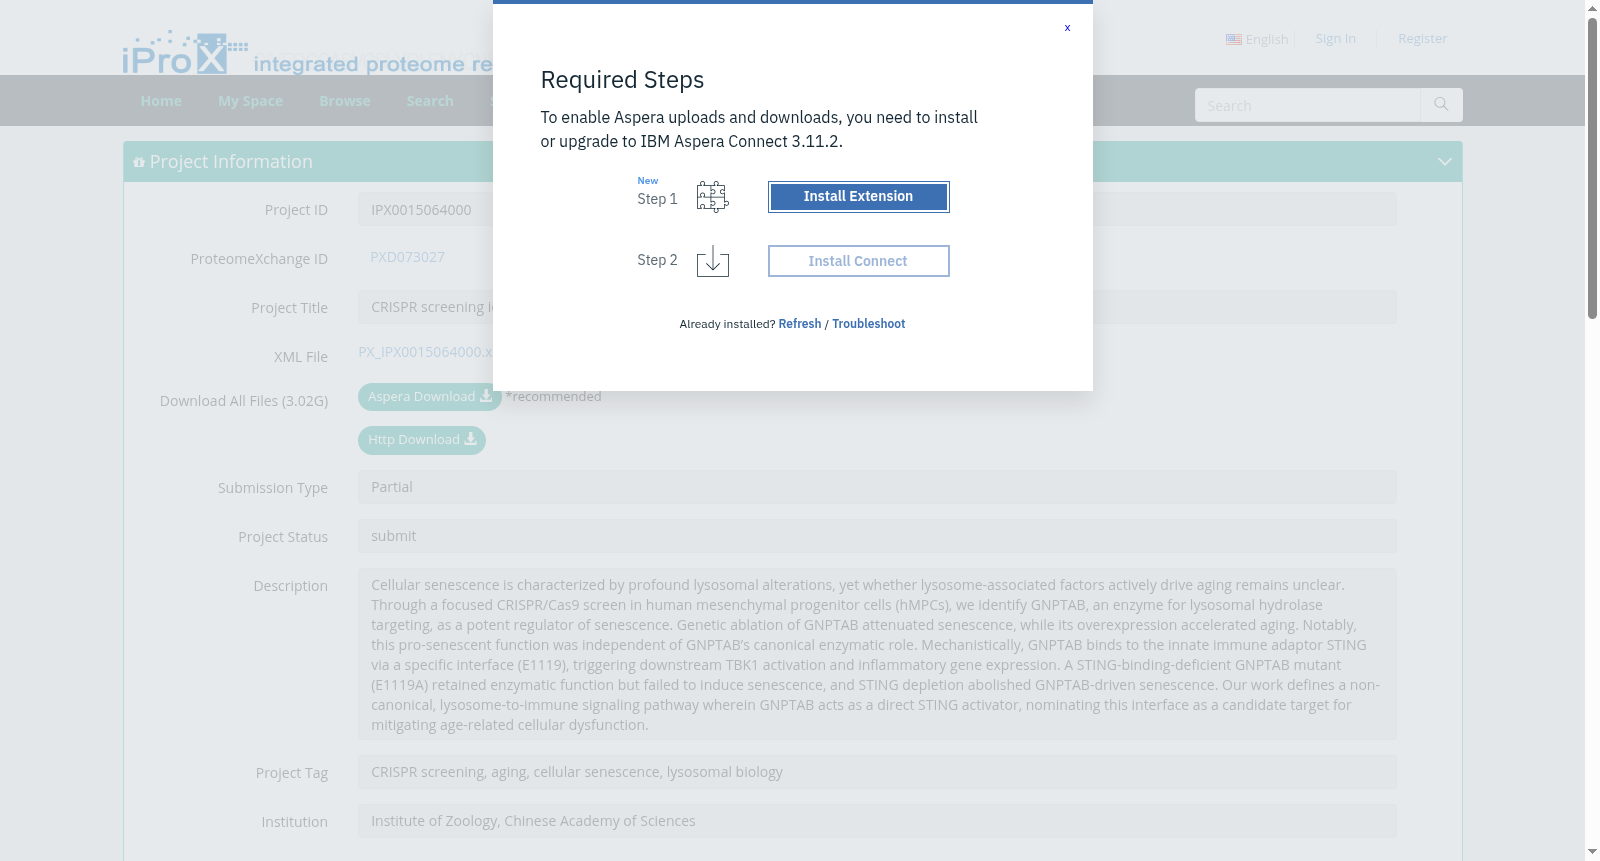Click the "ProteomeXchange ID" label
This screenshot has width=1600, height=861.
(x=259, y=259)
